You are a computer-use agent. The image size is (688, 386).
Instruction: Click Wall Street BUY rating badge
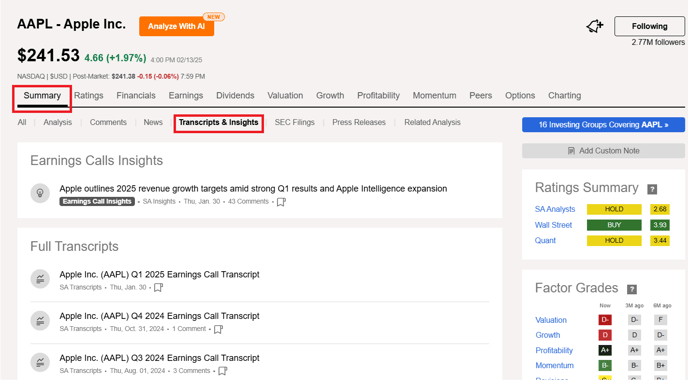[614, 225]
